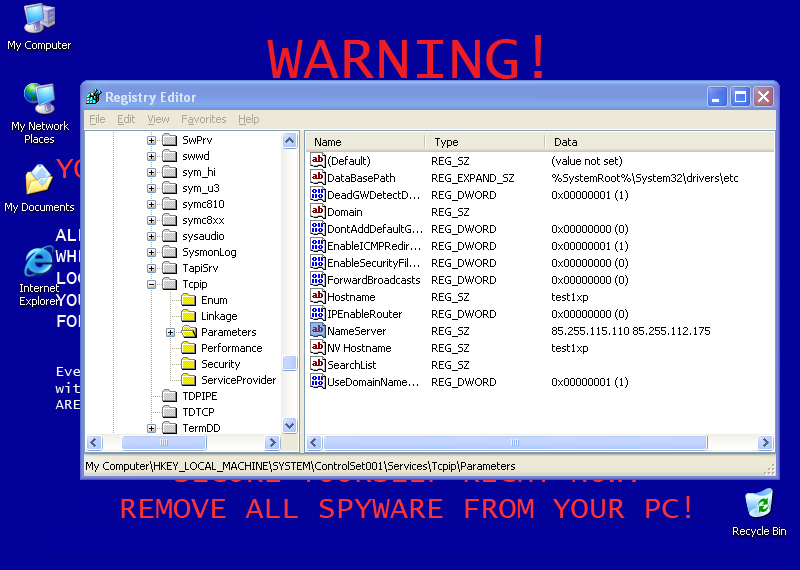Viewport: 800px width, 570px height.
Task: Open the Favorites menu
Action: click(x=204, y=119)
